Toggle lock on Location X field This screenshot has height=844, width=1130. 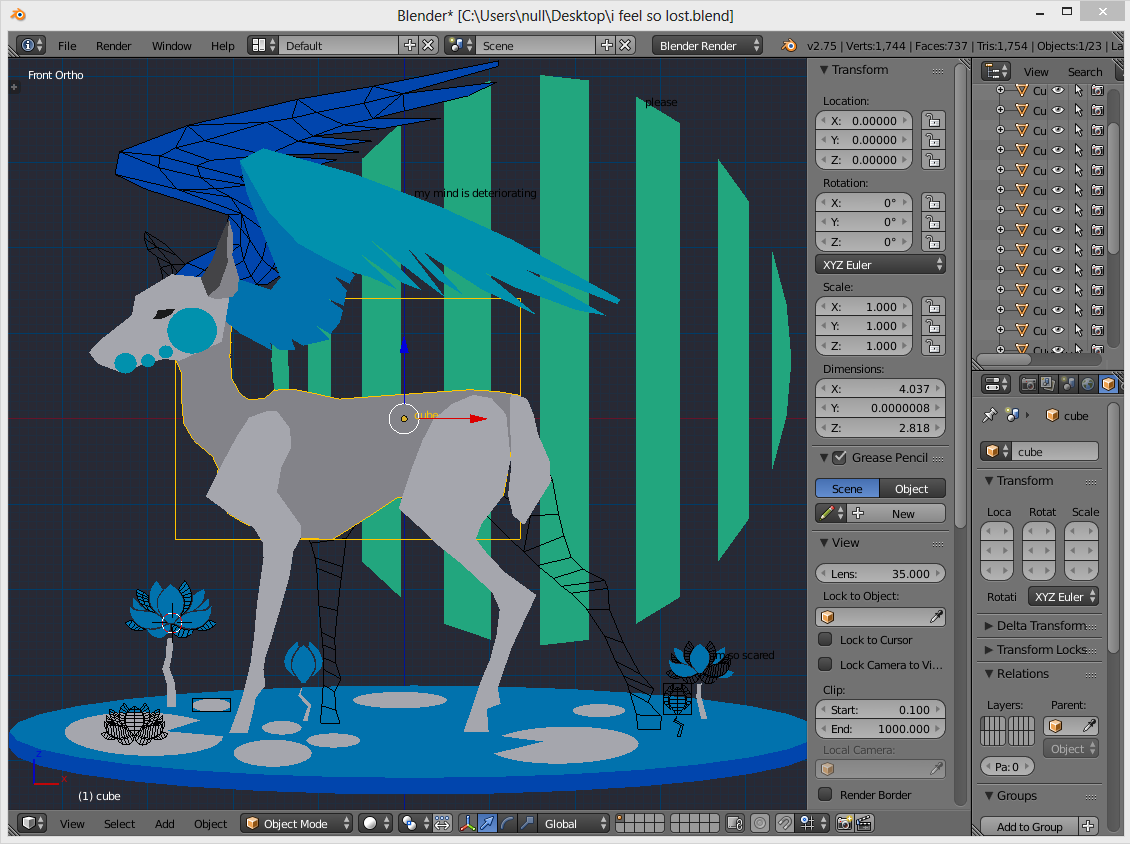pyautogui.click(x=932, y=120)
